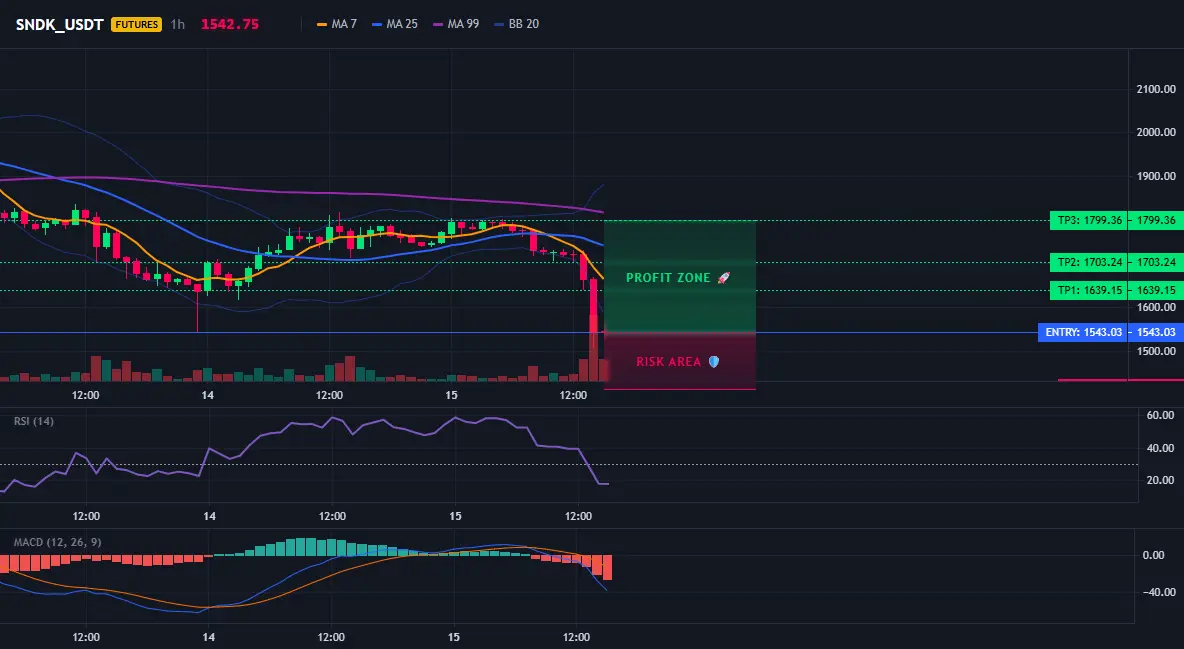Screen dimensions: 1184x649
Task: Click the 2000.00 price axis value
Action: [1156, 132]
